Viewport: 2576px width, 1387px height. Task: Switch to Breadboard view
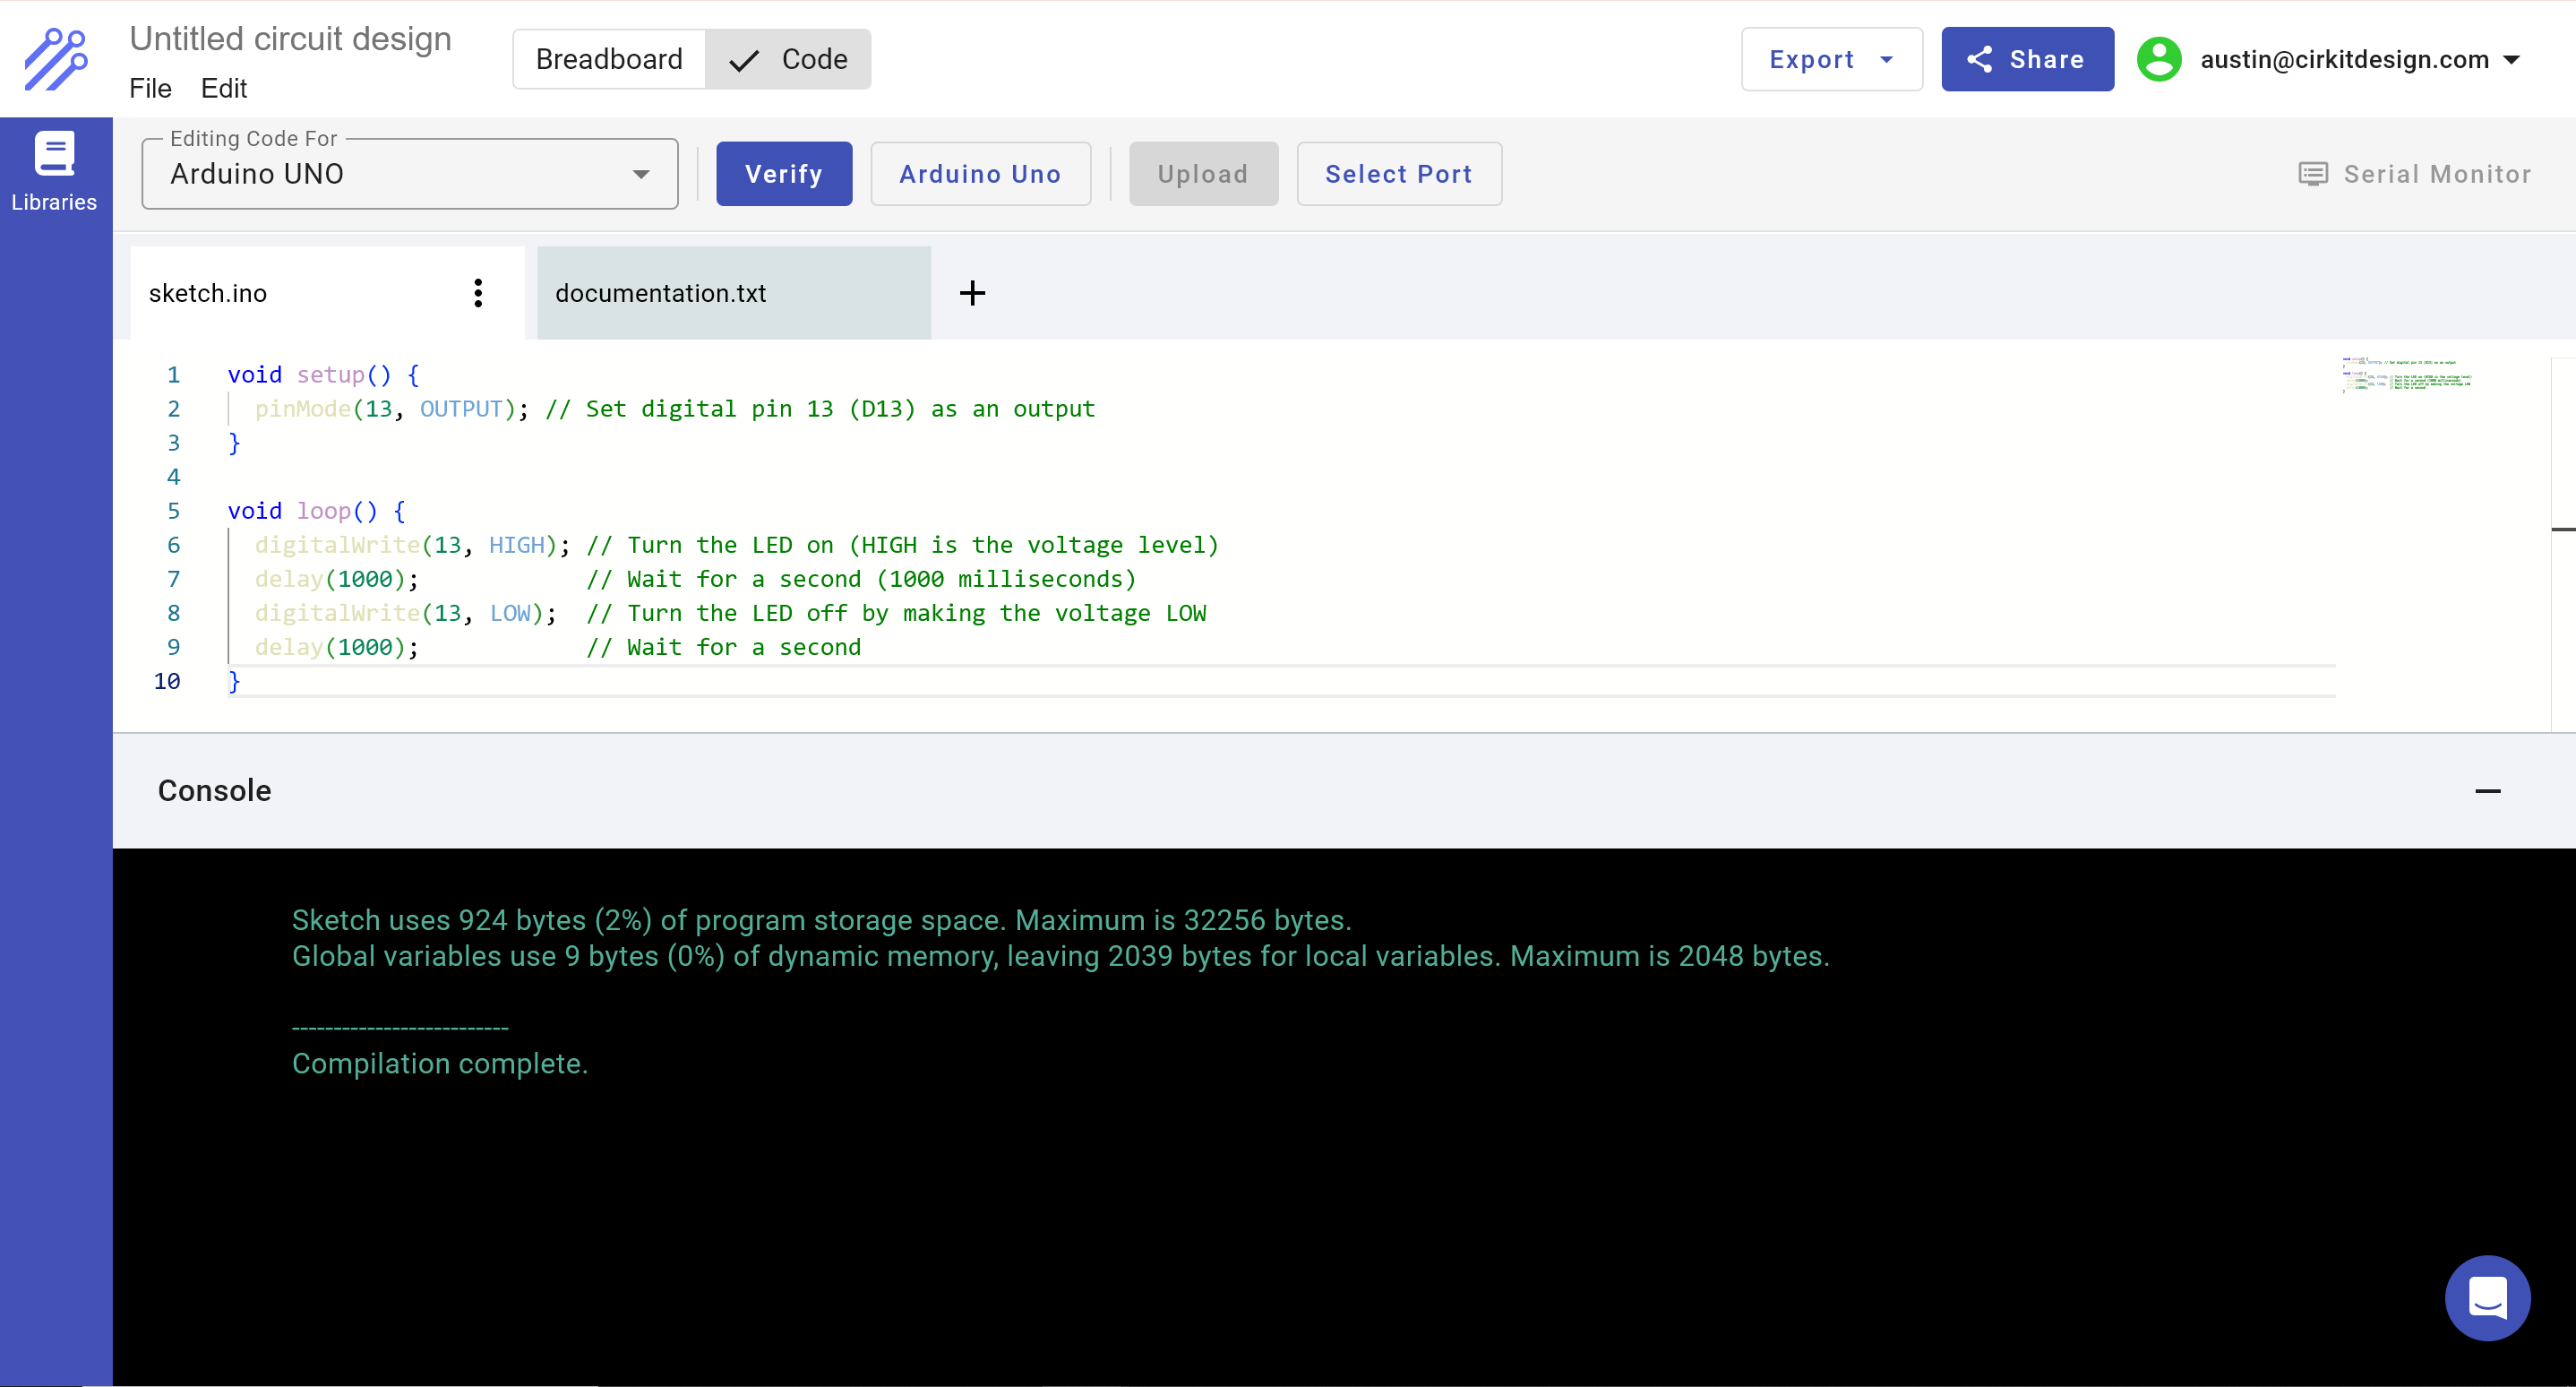pyautogui.click(x=609, y=60)
